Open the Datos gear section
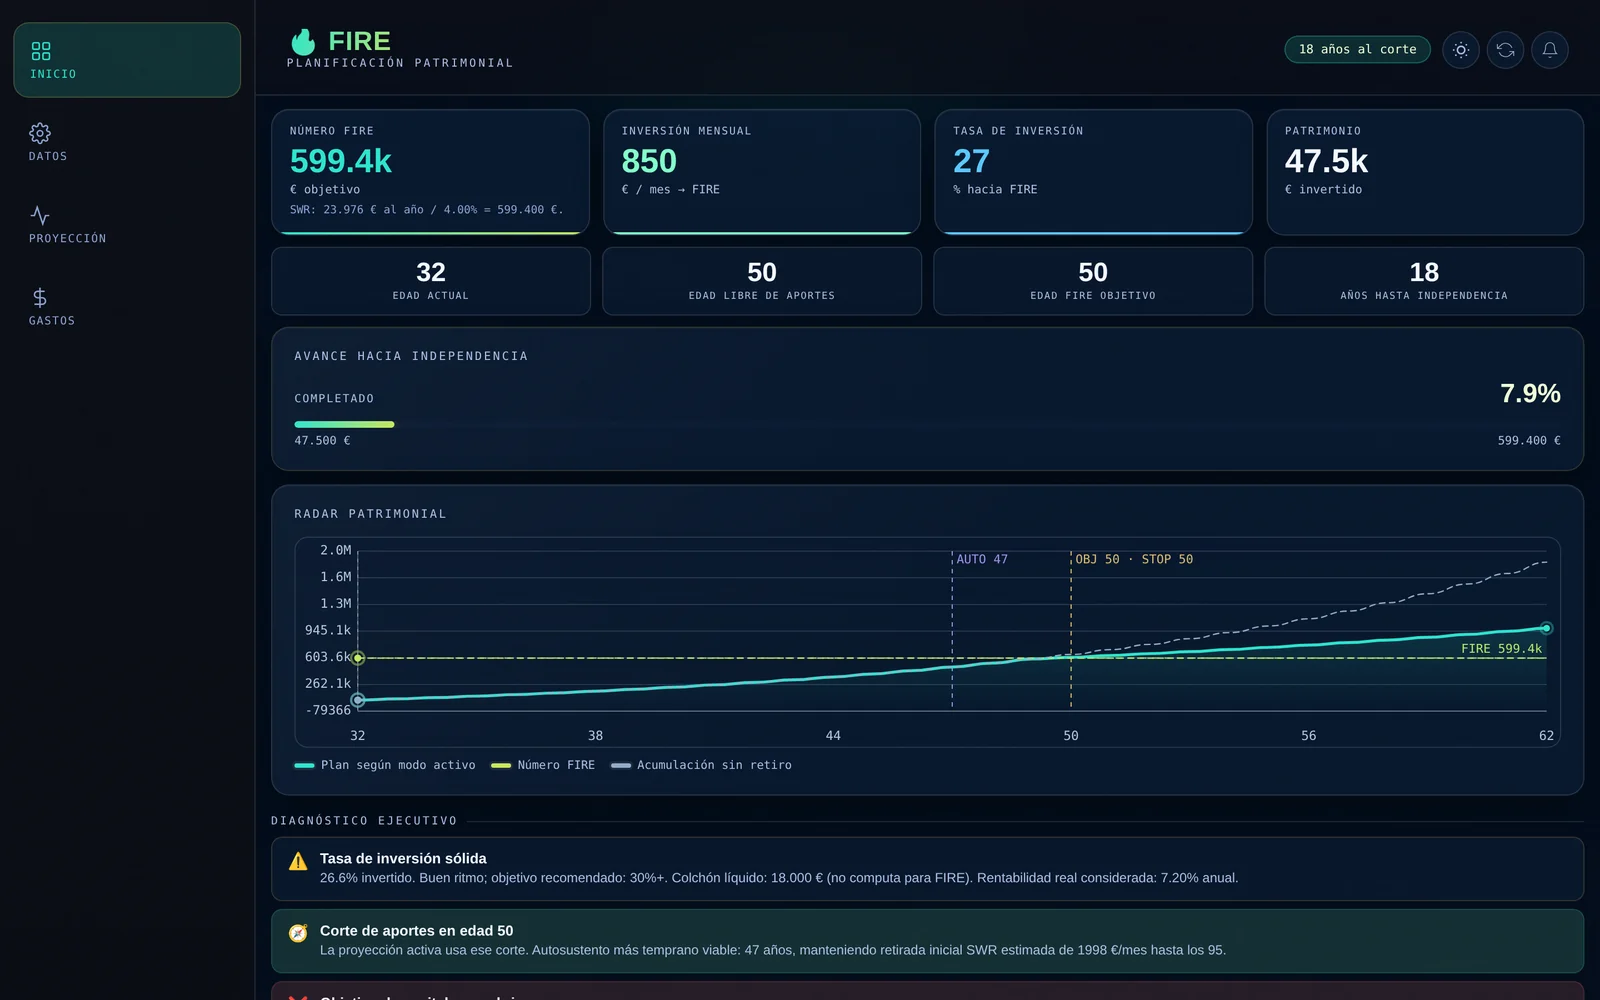The width and height of the screenshot is (1600, 1000). [x=48, y=142]
